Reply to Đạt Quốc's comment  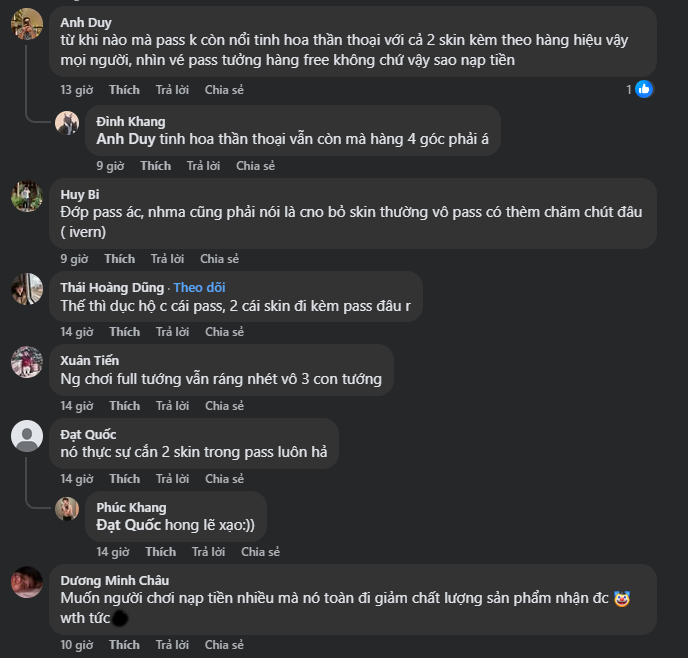(x=172, y=479)
